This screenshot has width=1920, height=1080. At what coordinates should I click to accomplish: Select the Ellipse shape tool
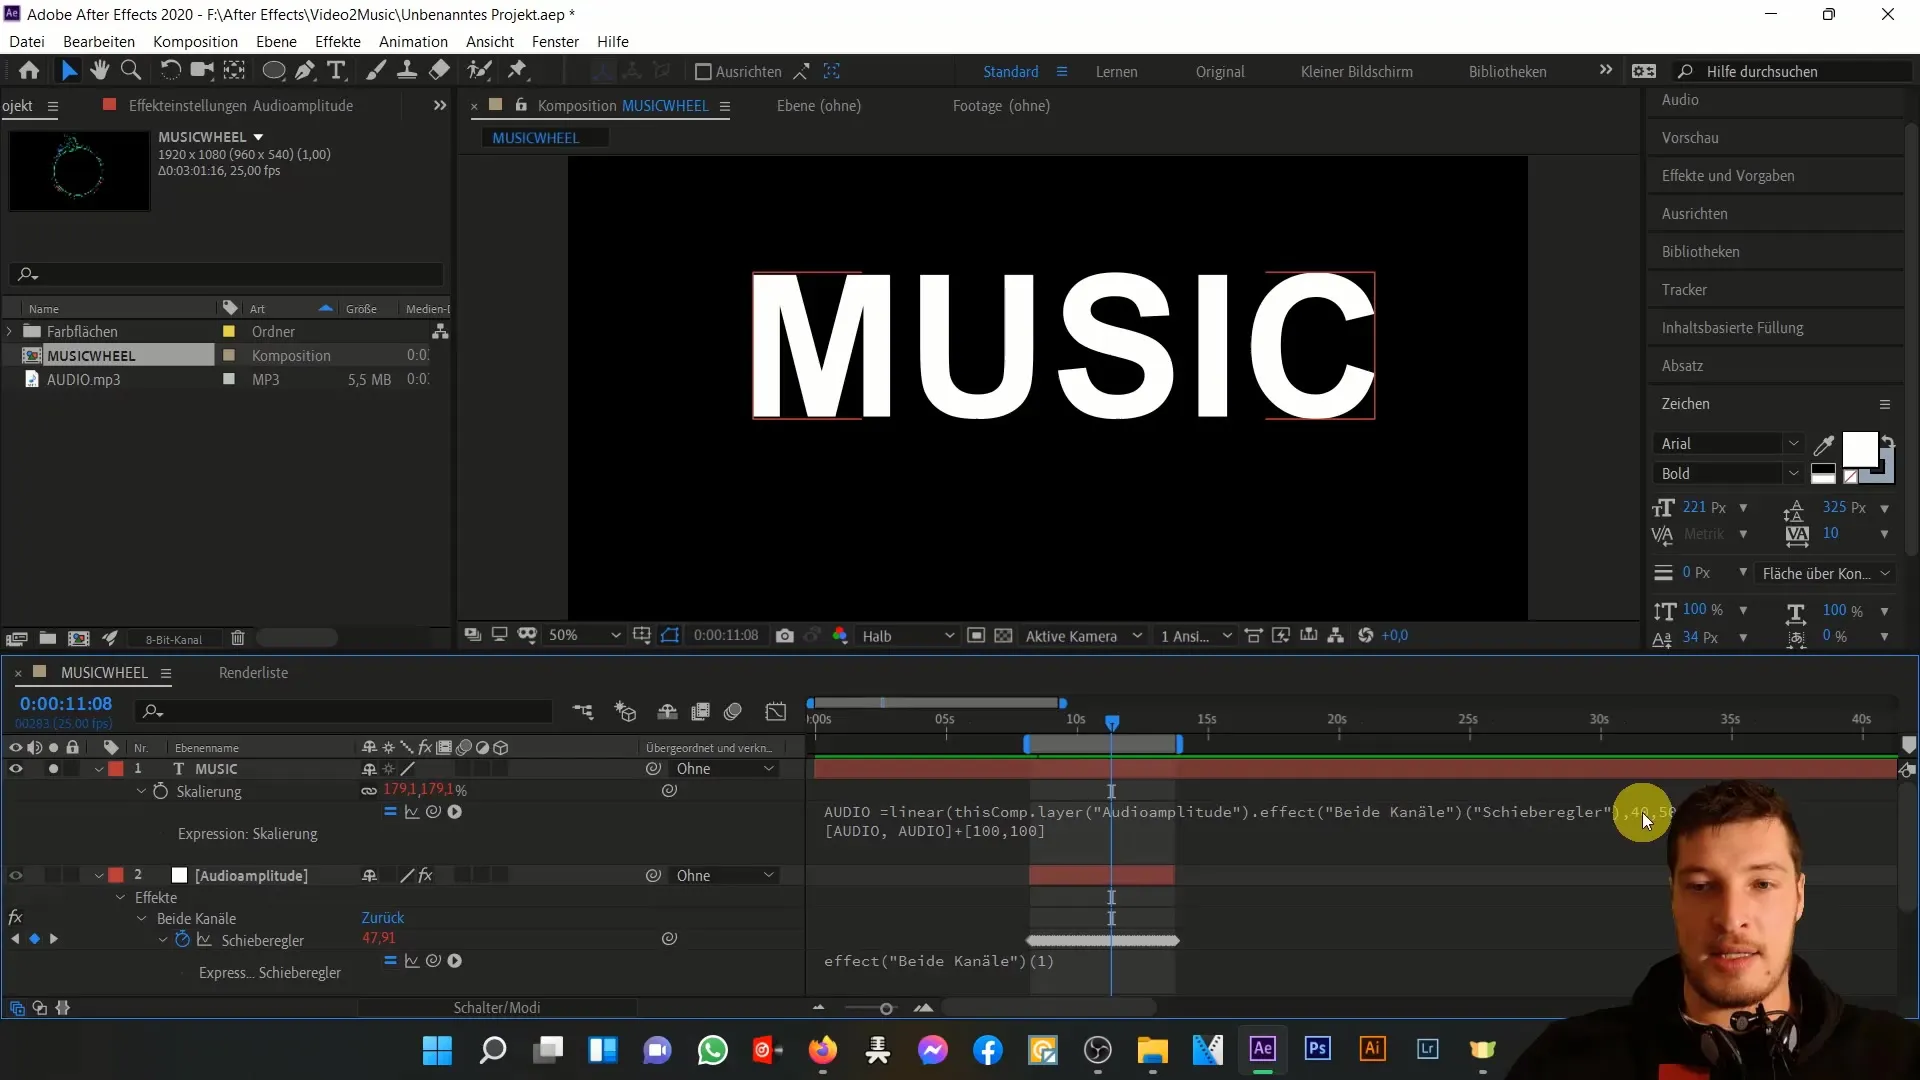click(x=273, y=70)
